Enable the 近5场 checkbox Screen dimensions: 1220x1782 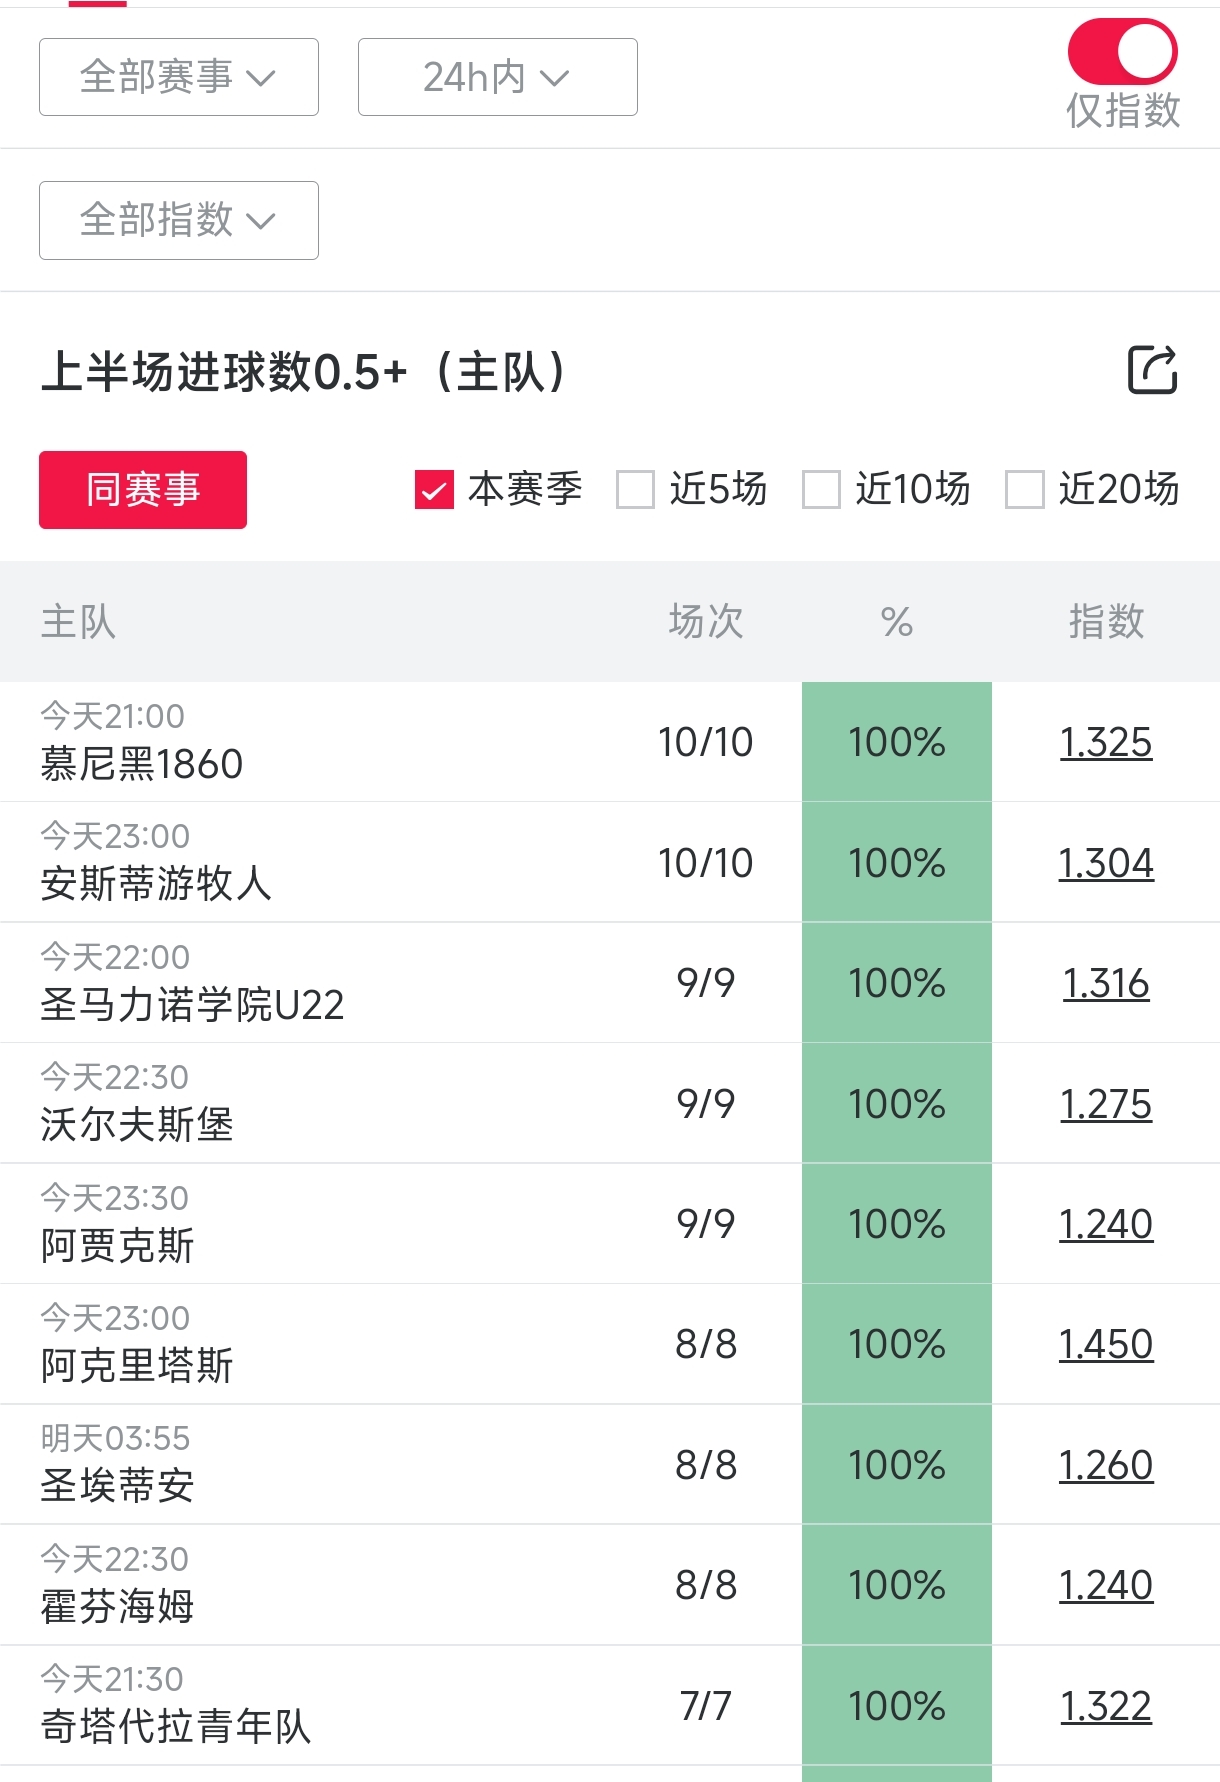(x=636, y=490)
